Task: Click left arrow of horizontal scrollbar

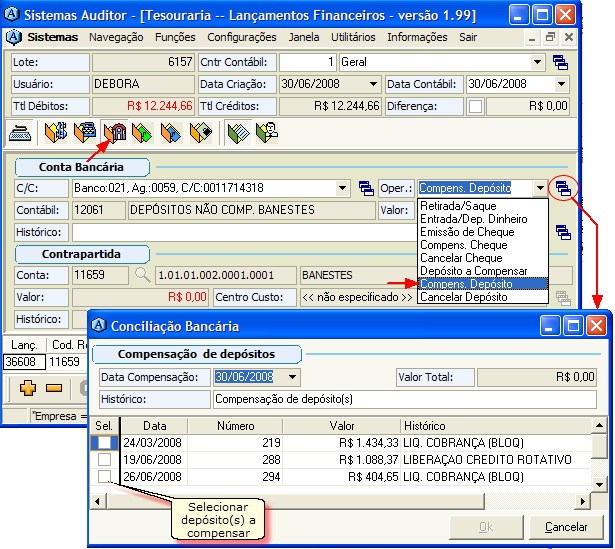Action: click(x=98, y=501)
